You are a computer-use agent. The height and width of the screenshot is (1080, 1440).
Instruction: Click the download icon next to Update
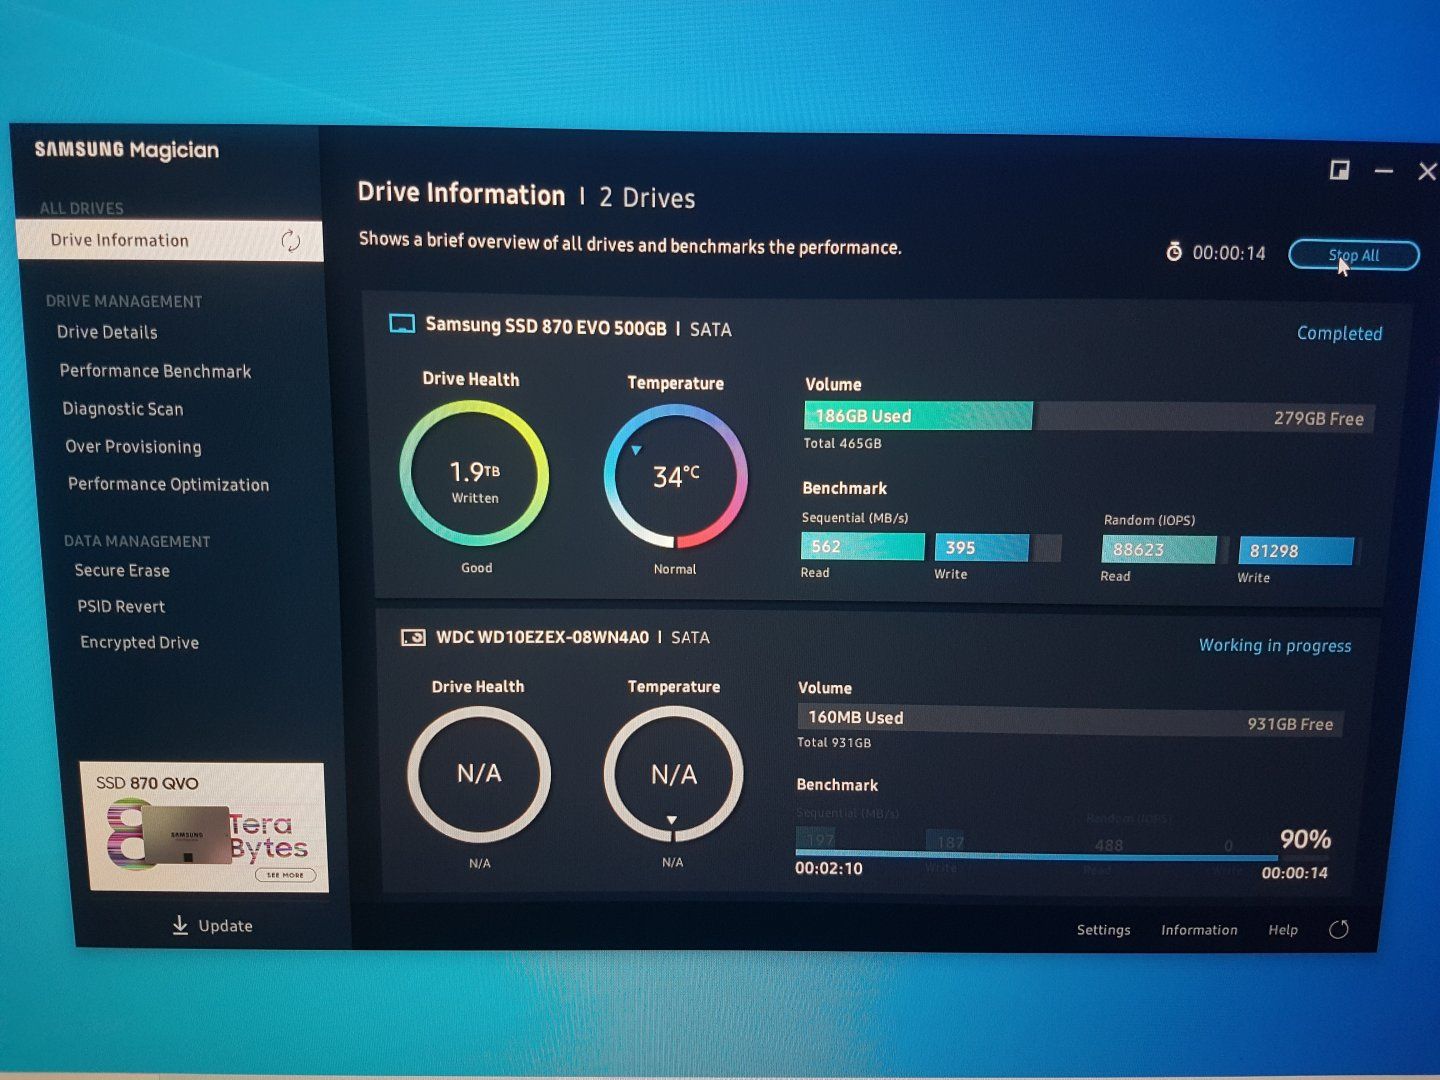[x=180, y=925]
